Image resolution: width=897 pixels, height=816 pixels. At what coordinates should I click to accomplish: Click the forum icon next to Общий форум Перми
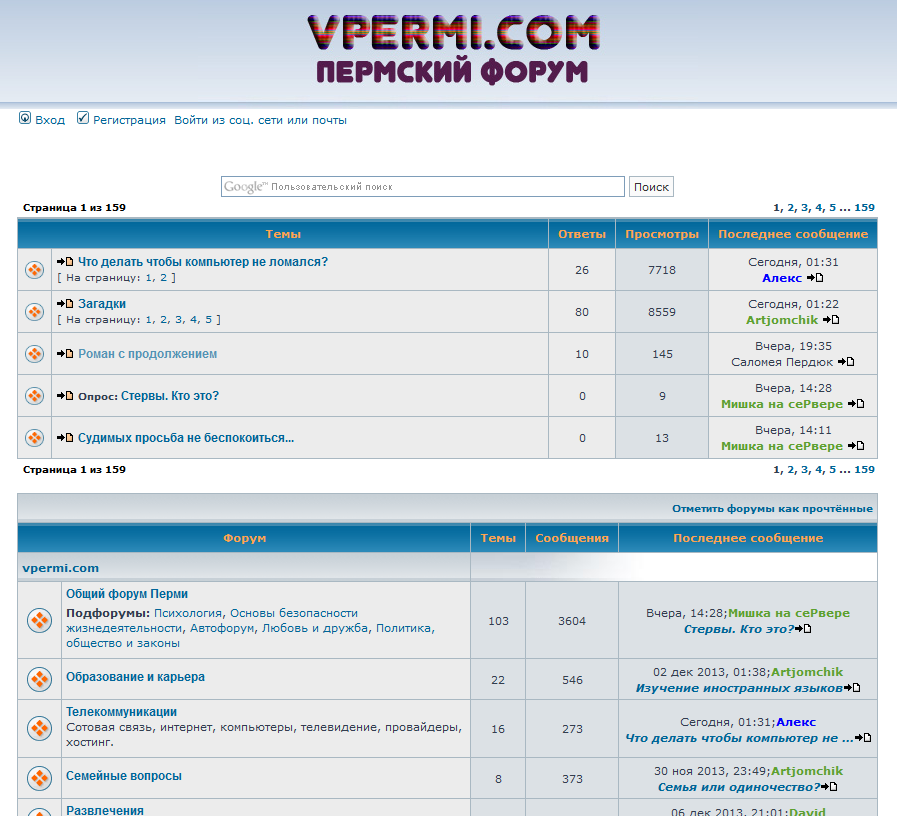point(40,621)
